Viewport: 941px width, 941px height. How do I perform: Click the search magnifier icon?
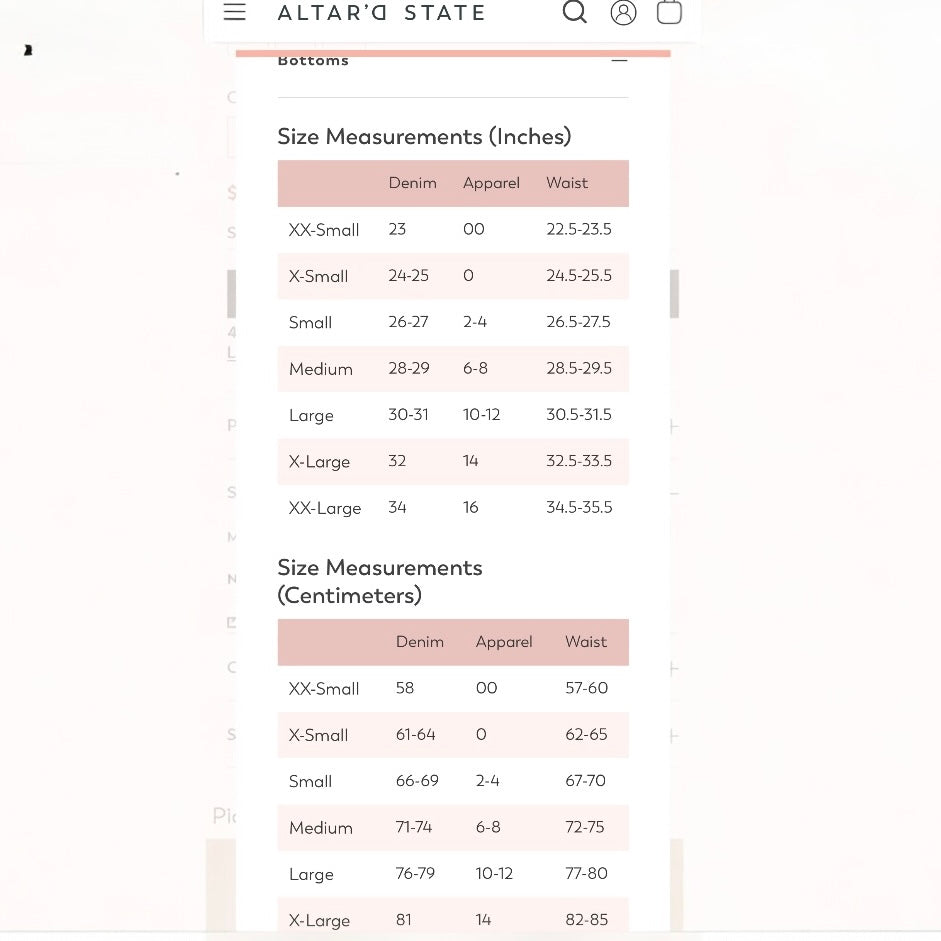[574, 12]
